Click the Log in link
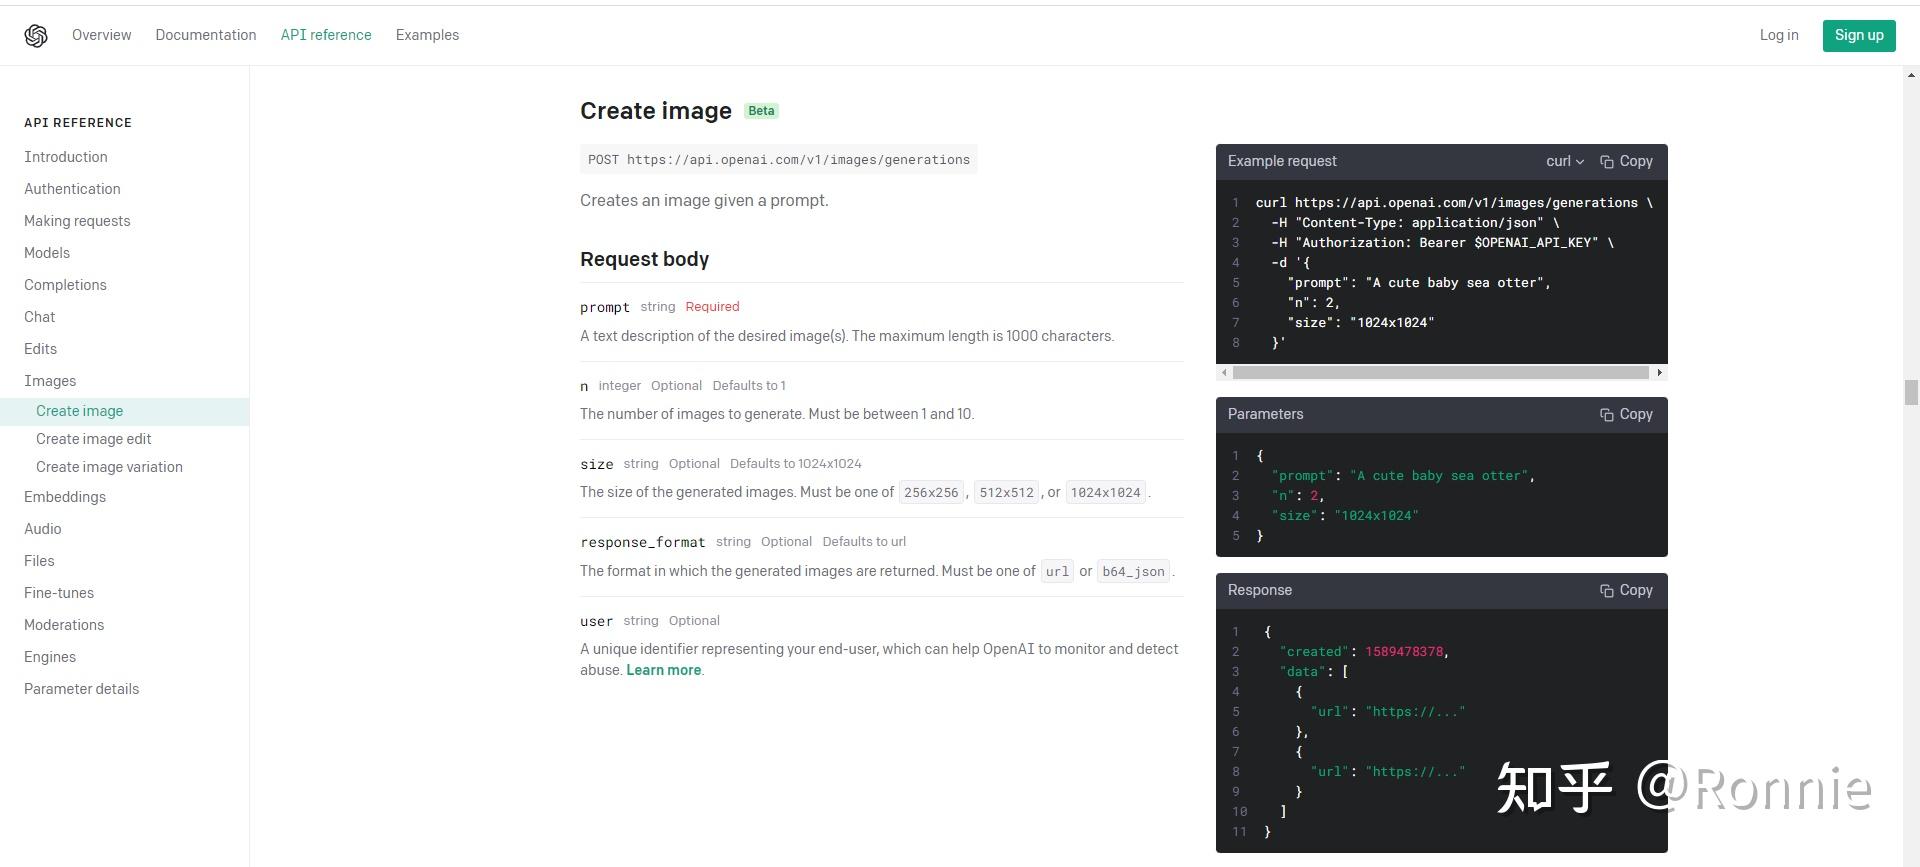This screenshot has width=1920, height=867. point(1778,35)
